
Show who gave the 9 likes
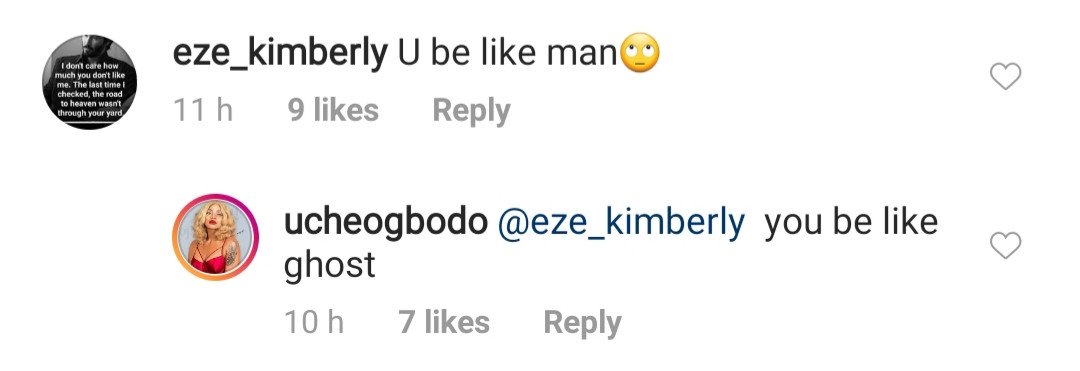pyautogui.click(x=333, y=110)
